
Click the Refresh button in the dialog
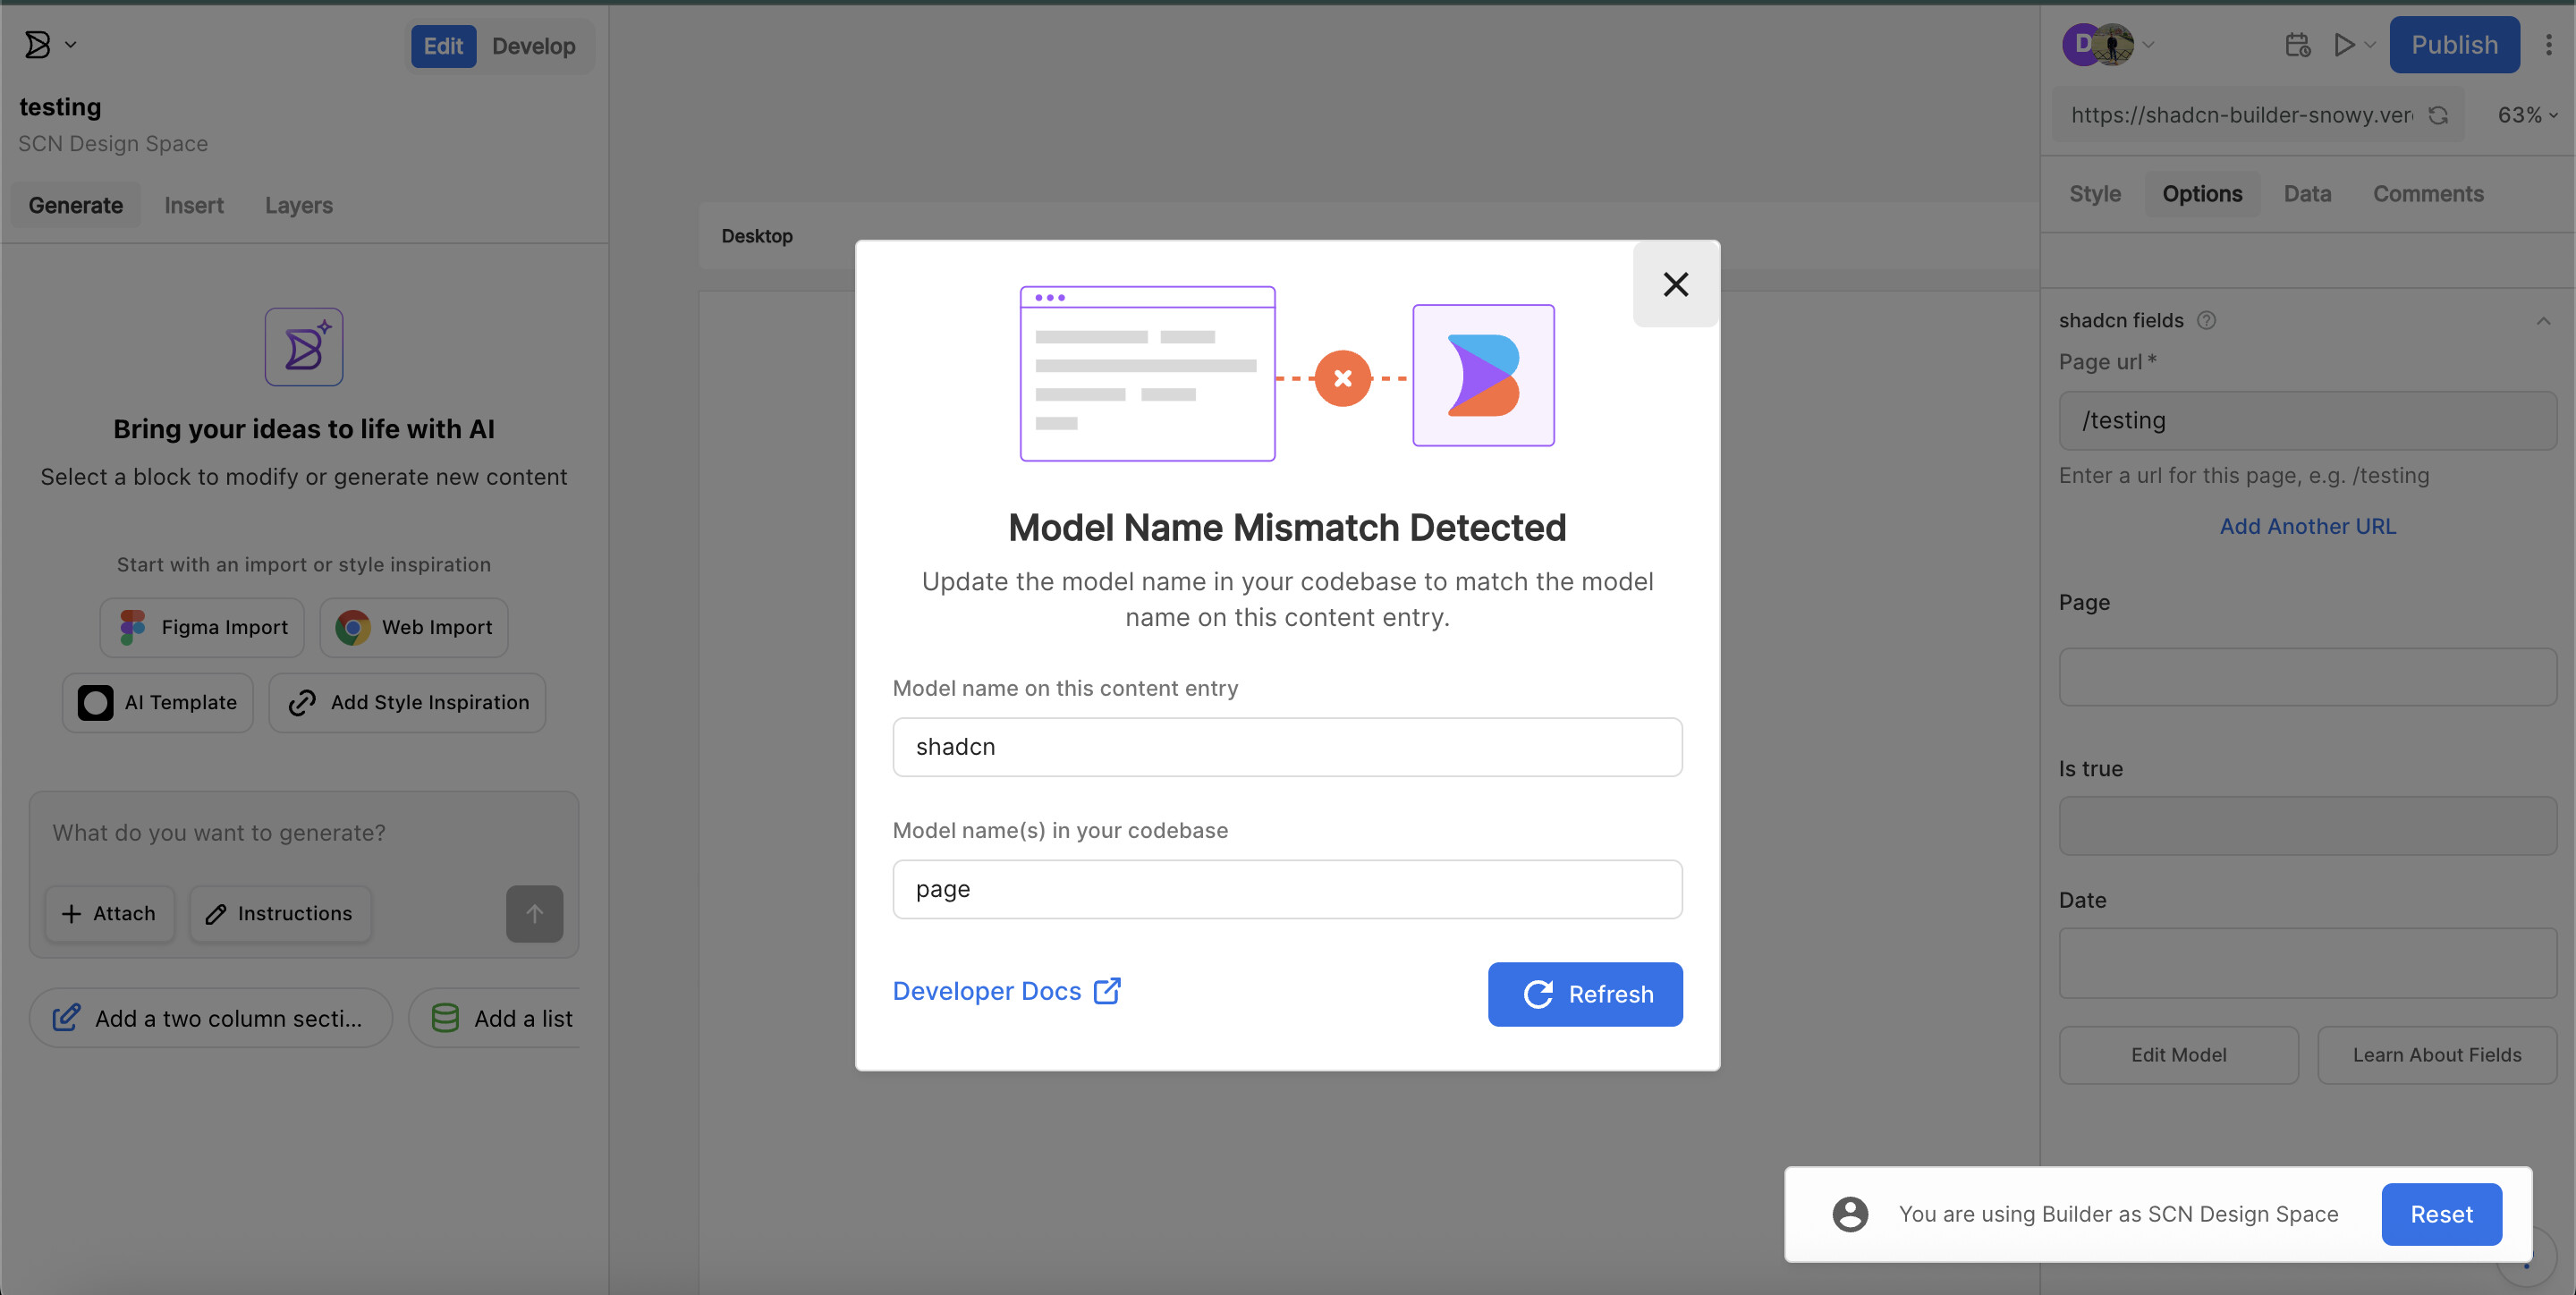1584,993
